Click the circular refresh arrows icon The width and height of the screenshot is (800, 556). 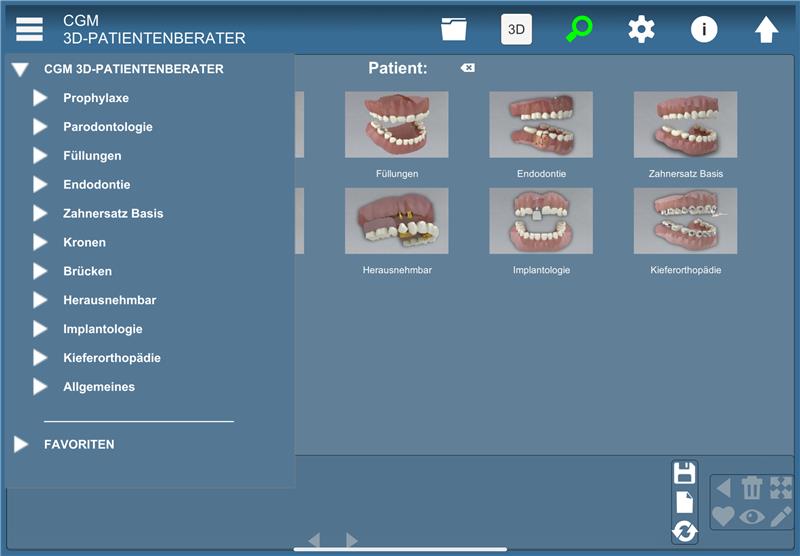685,531
